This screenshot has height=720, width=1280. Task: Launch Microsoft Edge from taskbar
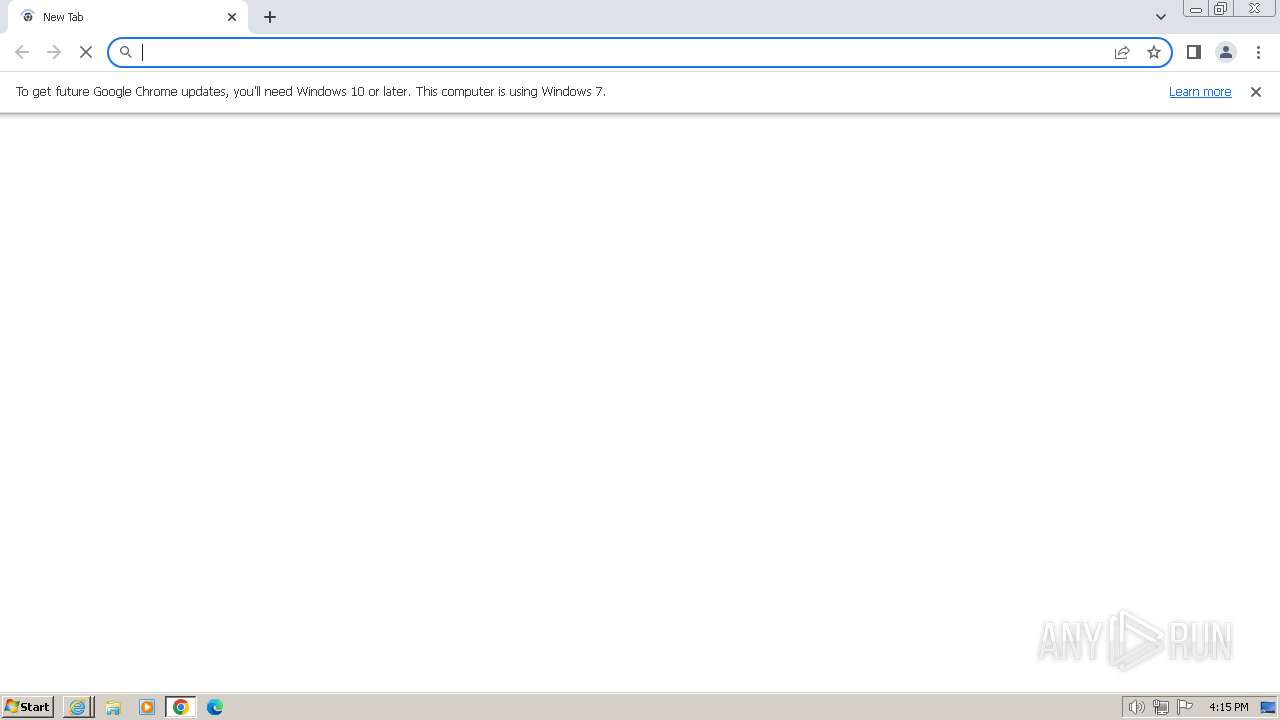(x=215, y=707)
